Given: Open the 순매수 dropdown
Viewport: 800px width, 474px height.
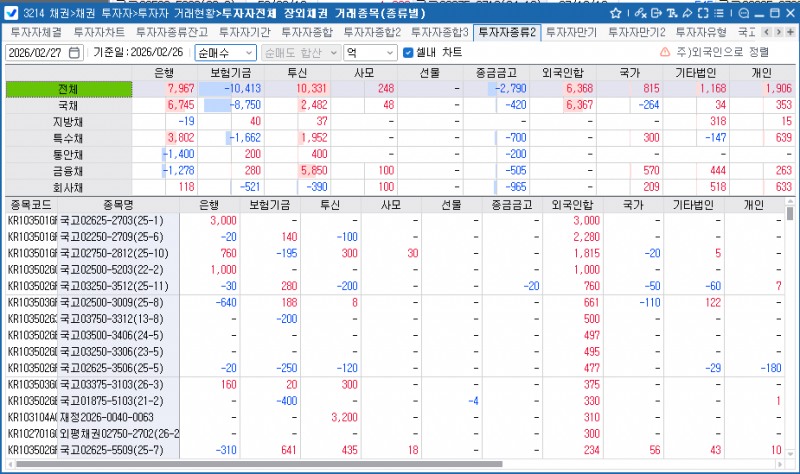Looking at the screenshot, I should pos(225,53).
